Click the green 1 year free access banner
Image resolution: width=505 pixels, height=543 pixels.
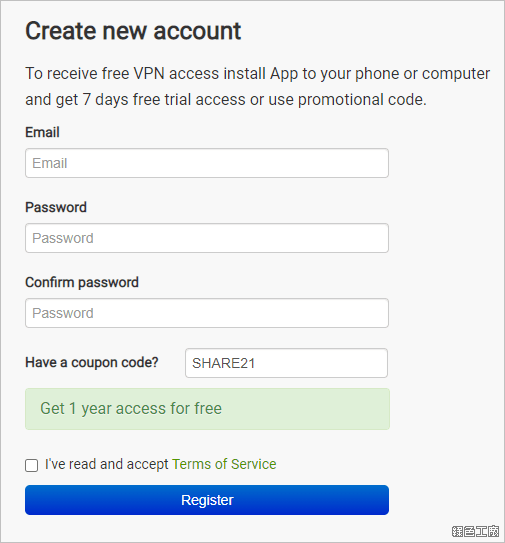207,409
